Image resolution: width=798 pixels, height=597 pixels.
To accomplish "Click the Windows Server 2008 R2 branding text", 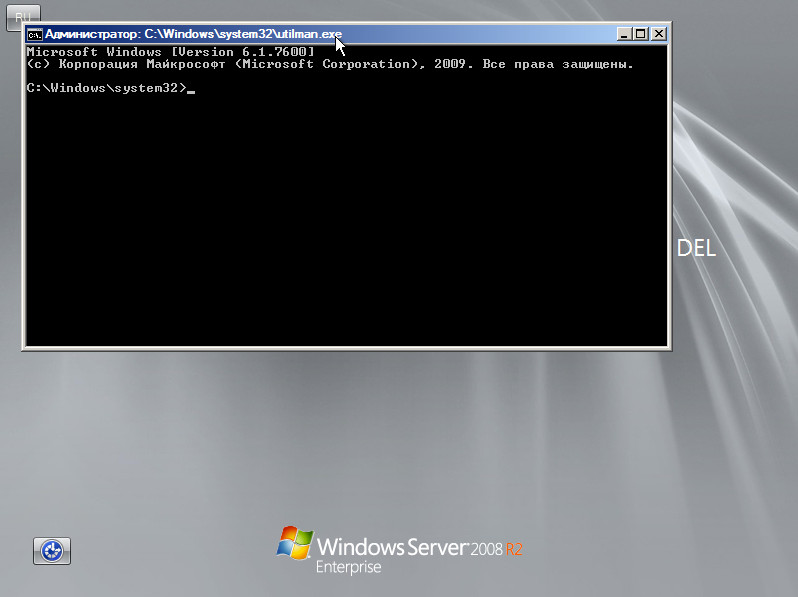I will coord(420,548).
